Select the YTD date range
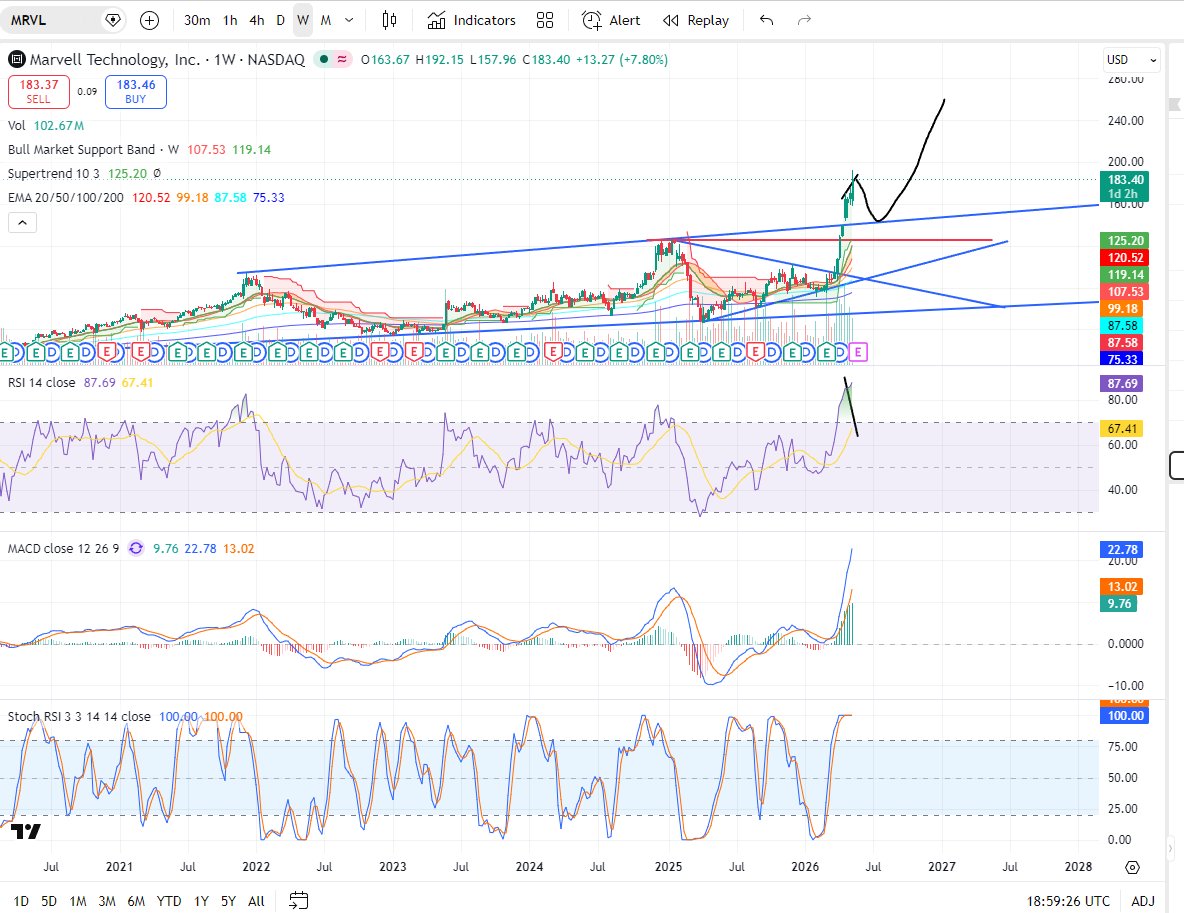Viewport: 1184px width, 913px height. point(168,901)
